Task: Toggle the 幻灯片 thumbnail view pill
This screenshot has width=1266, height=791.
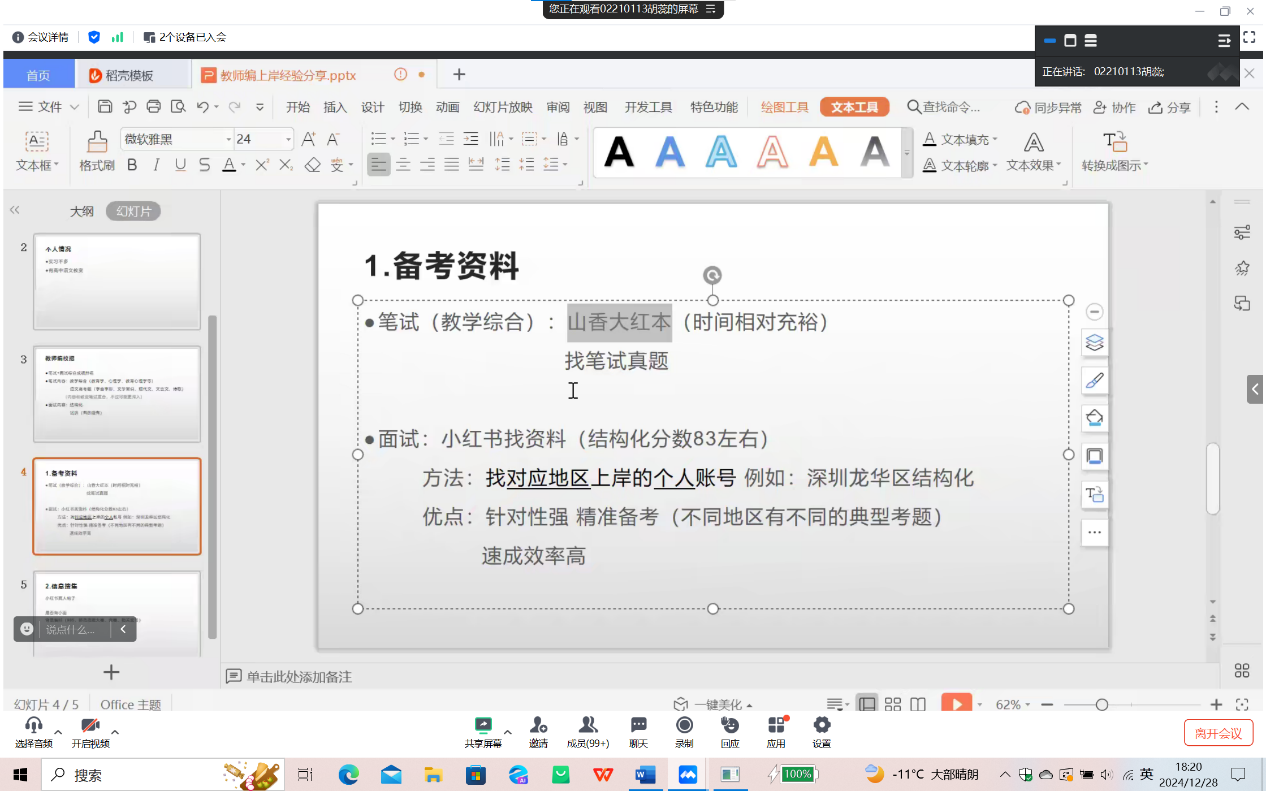Action: [x=134, y=211]
